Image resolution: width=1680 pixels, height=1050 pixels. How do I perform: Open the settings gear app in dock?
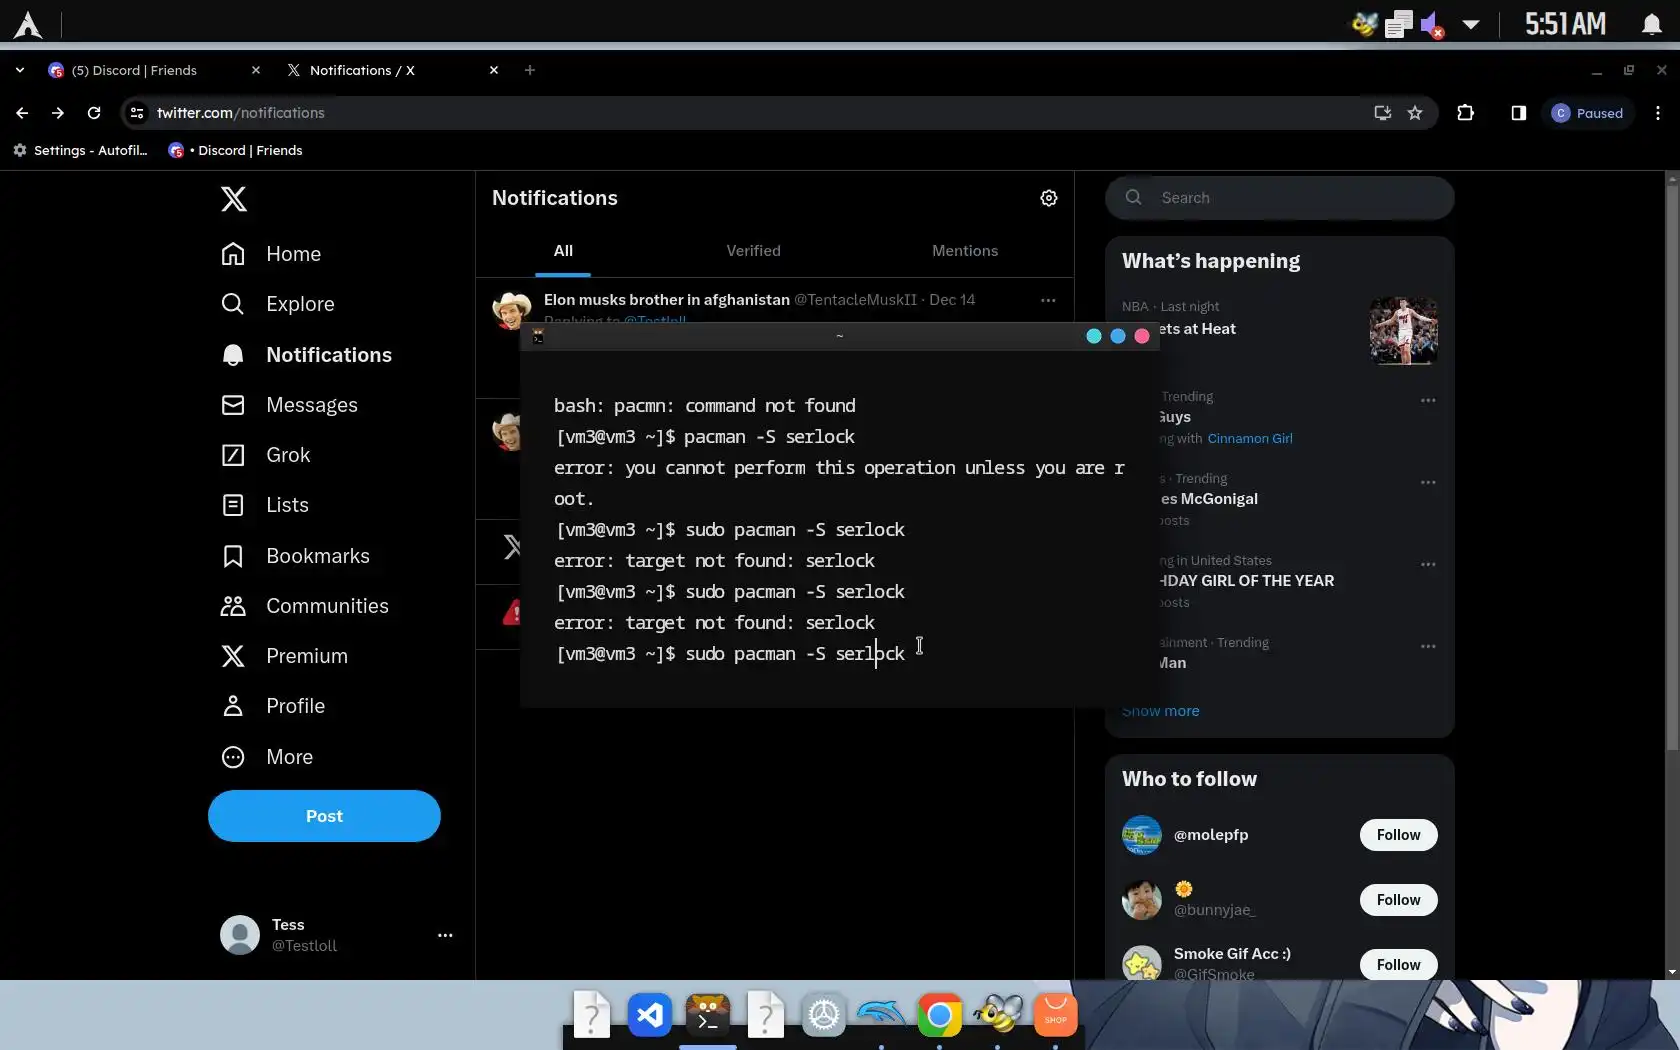[824, 1015]
